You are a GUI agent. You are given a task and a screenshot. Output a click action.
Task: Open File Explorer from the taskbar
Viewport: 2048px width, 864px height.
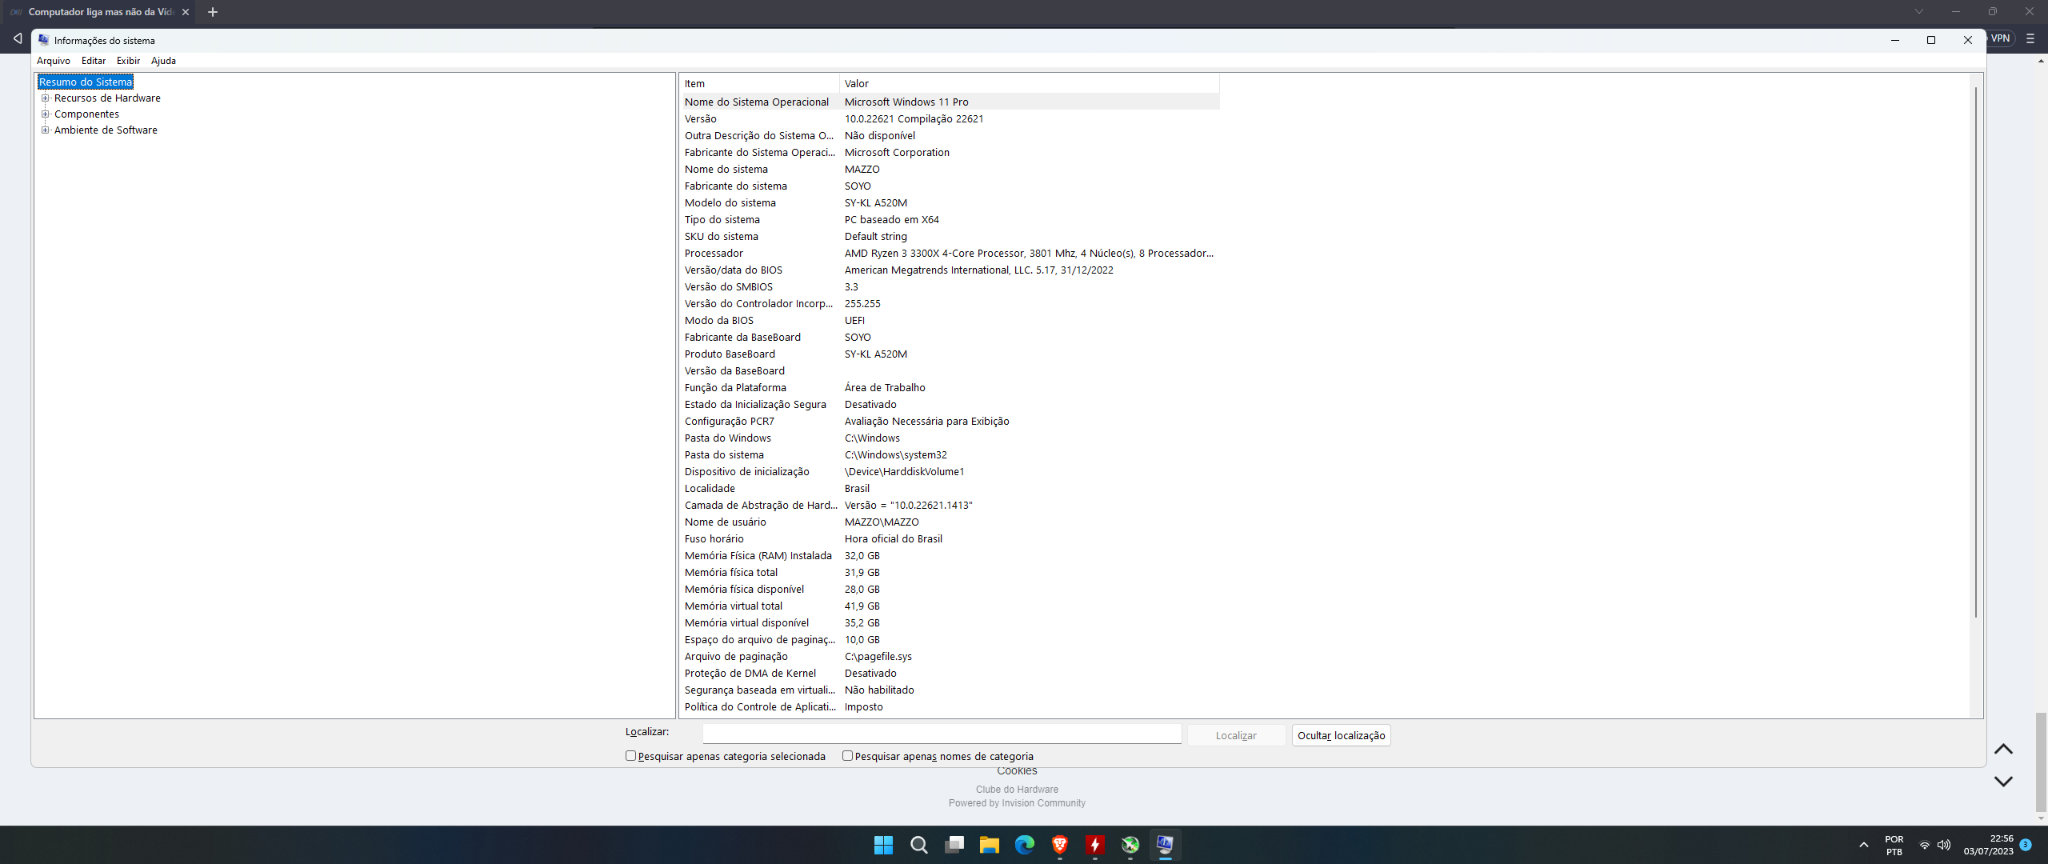(x=989, y=845)
